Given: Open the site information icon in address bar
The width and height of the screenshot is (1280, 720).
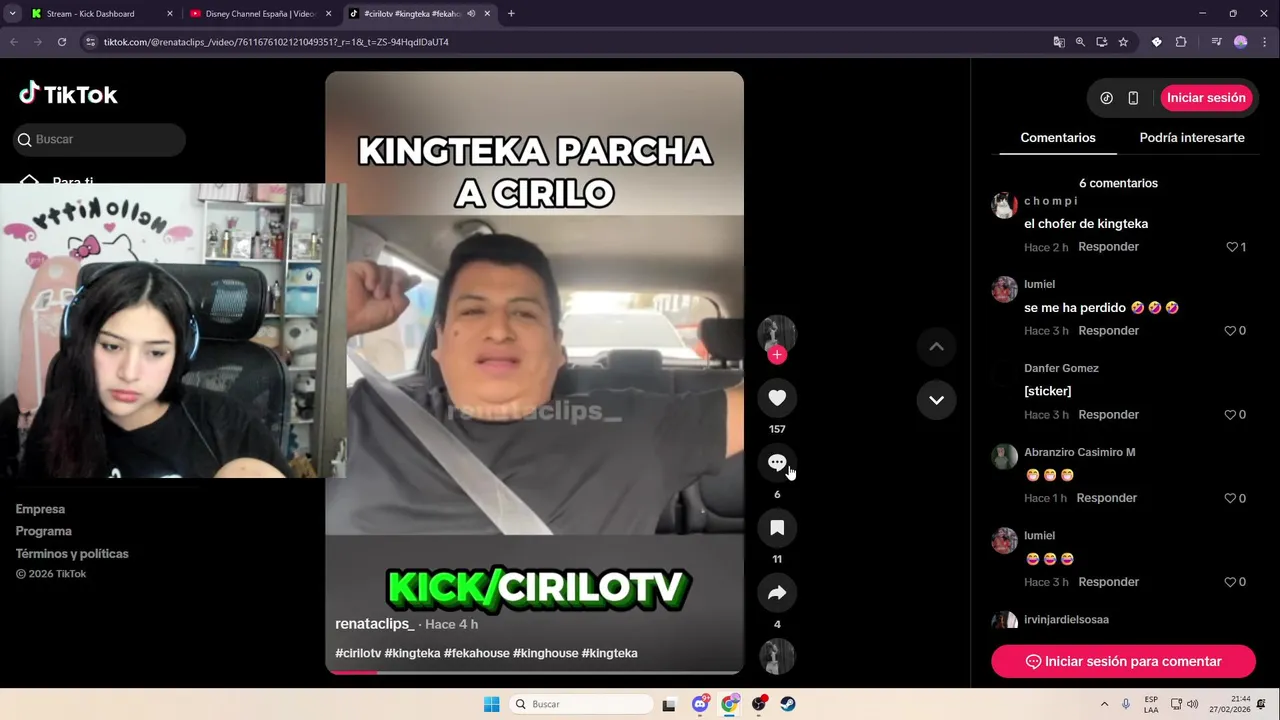Looking at the screenshot, I should pos(91,42).
